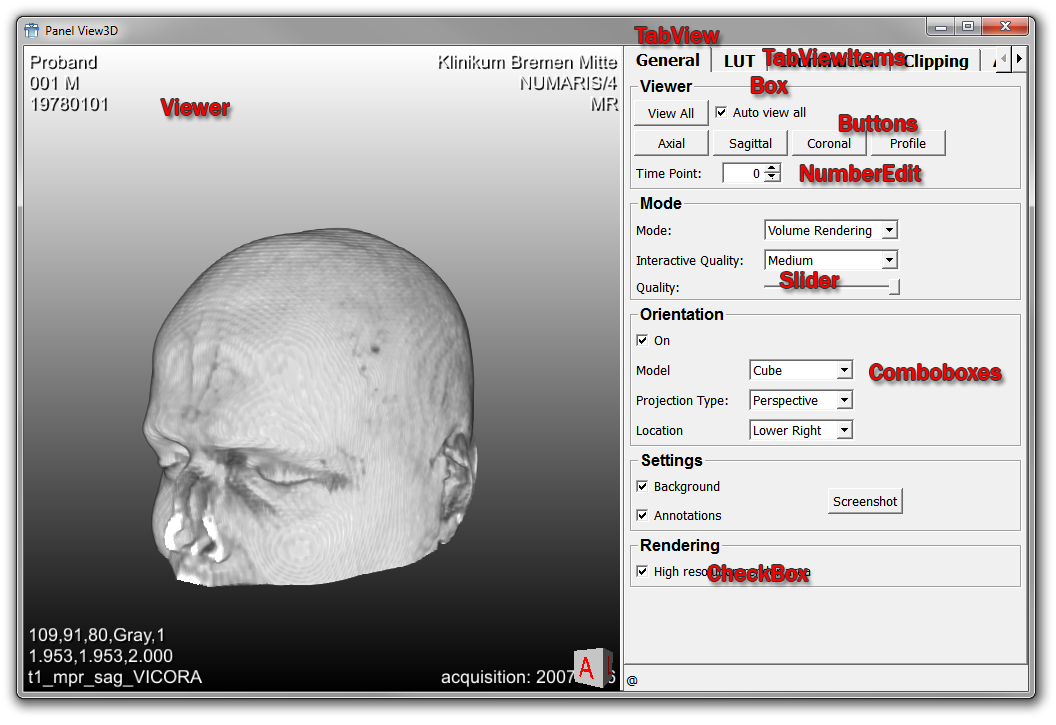Click the orientation cube in the viewer

pyautogui.click(x=590, y=667)
